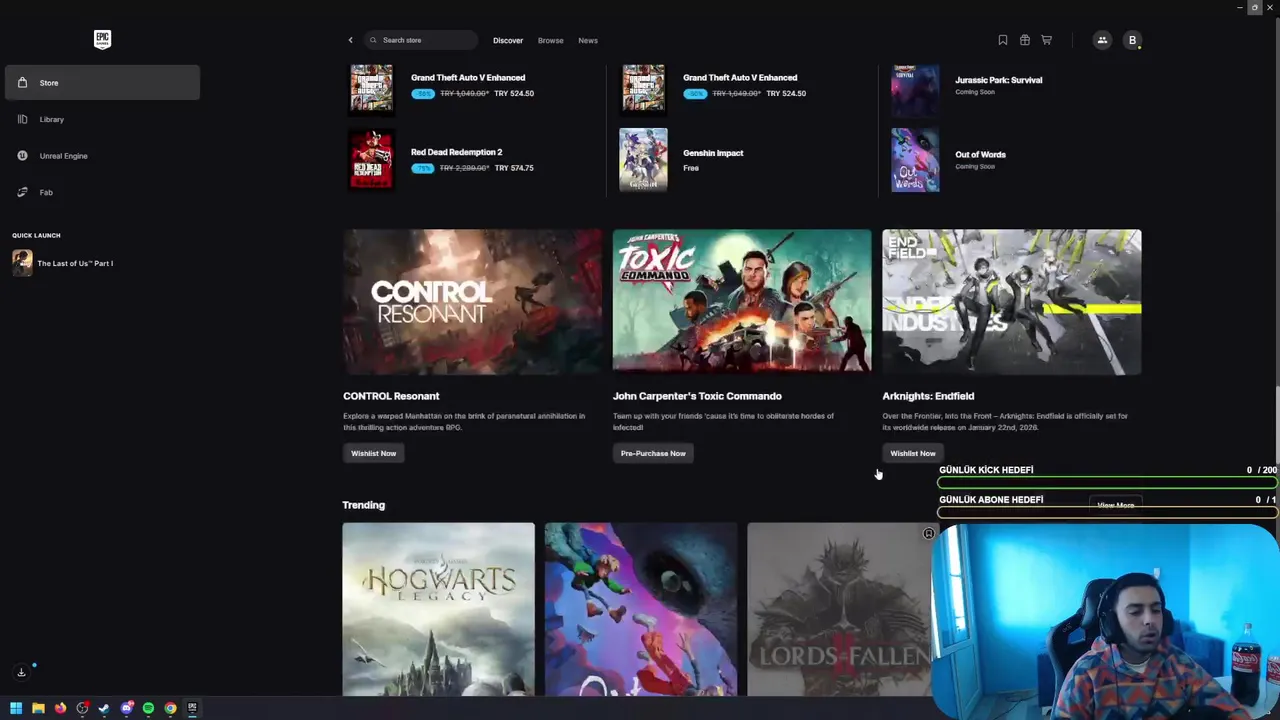
Task: Click the Arknights: Endfield heading
Action: click(x=928, y=396)
